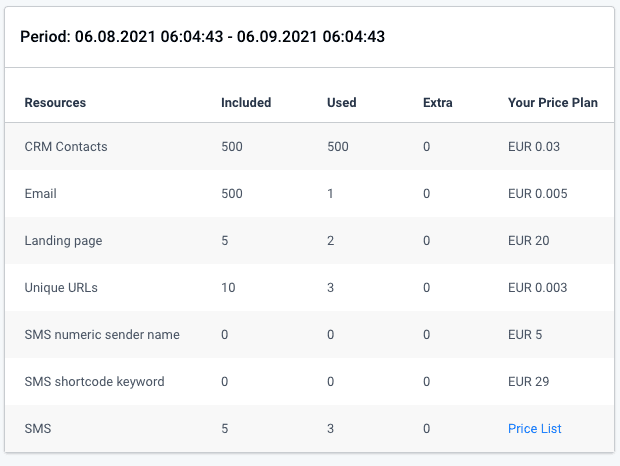Click Email Included value 500
Screen dimensions: 620x466
[x=232, y=194]
